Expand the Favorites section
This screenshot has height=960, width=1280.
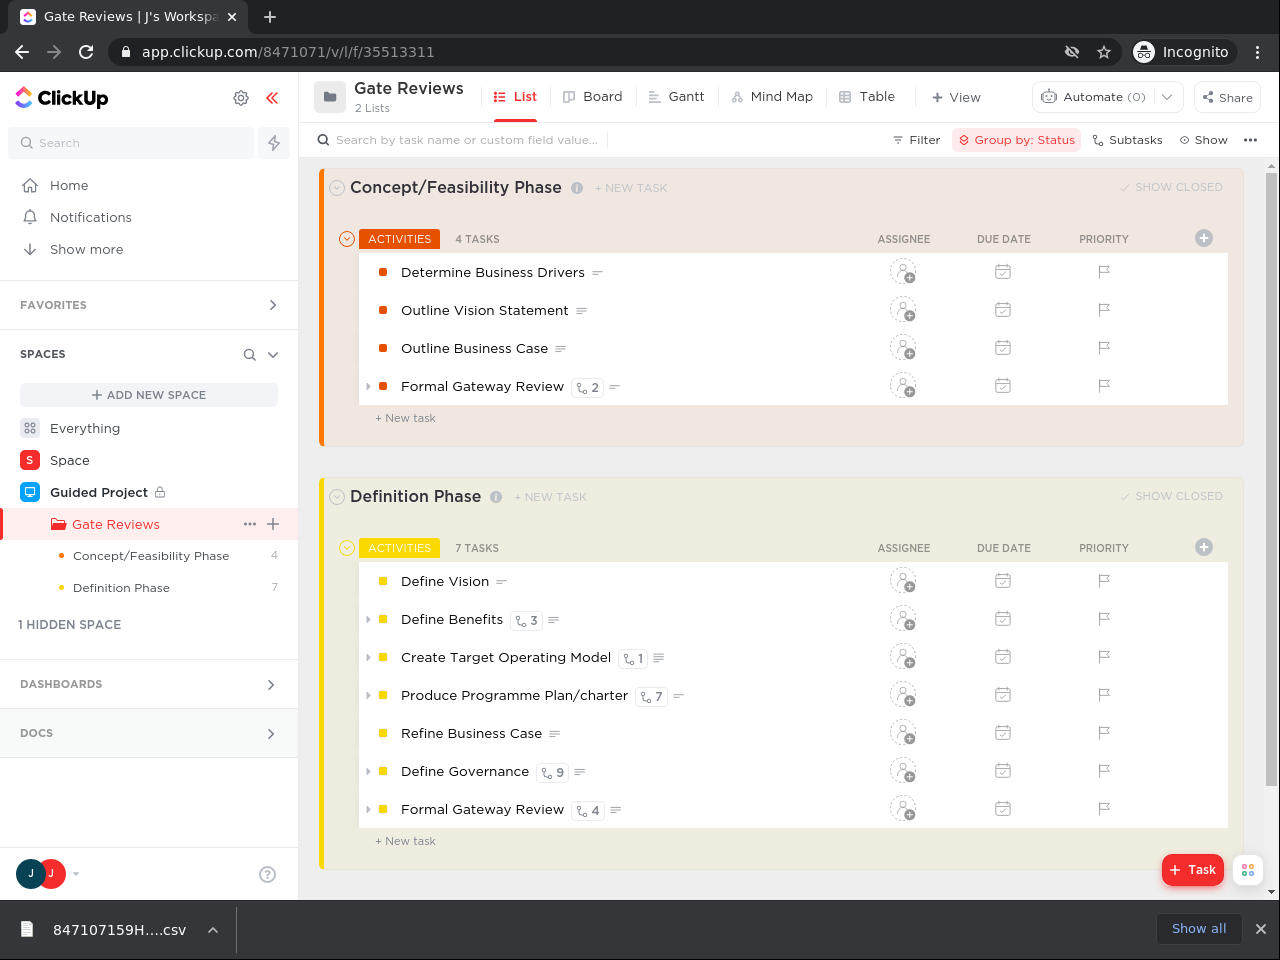(273, 305)
